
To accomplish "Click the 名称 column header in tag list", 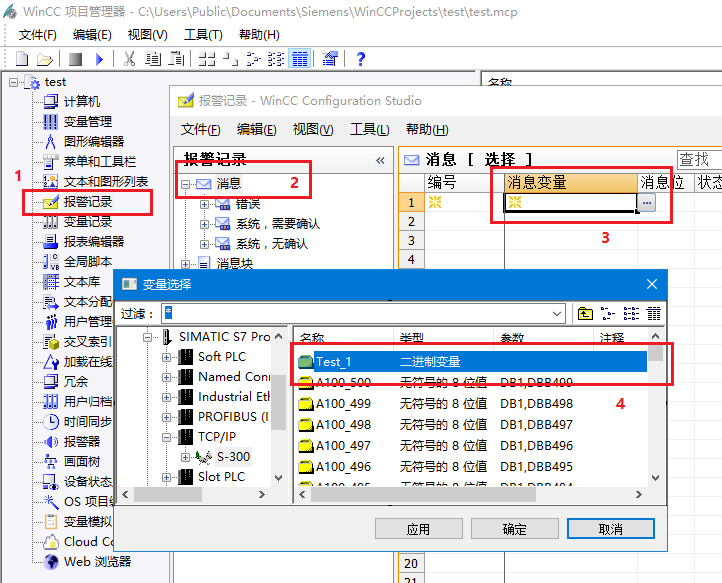I will (x=343, y=337).
